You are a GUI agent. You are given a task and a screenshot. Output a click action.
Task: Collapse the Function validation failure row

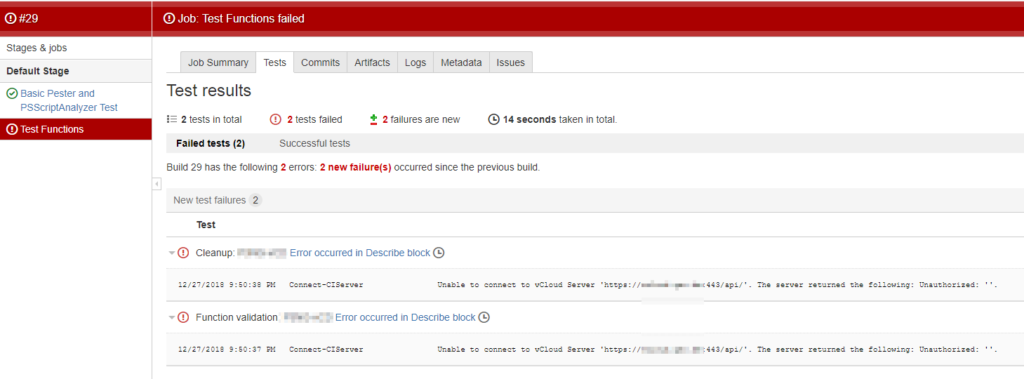coord(171,318)
